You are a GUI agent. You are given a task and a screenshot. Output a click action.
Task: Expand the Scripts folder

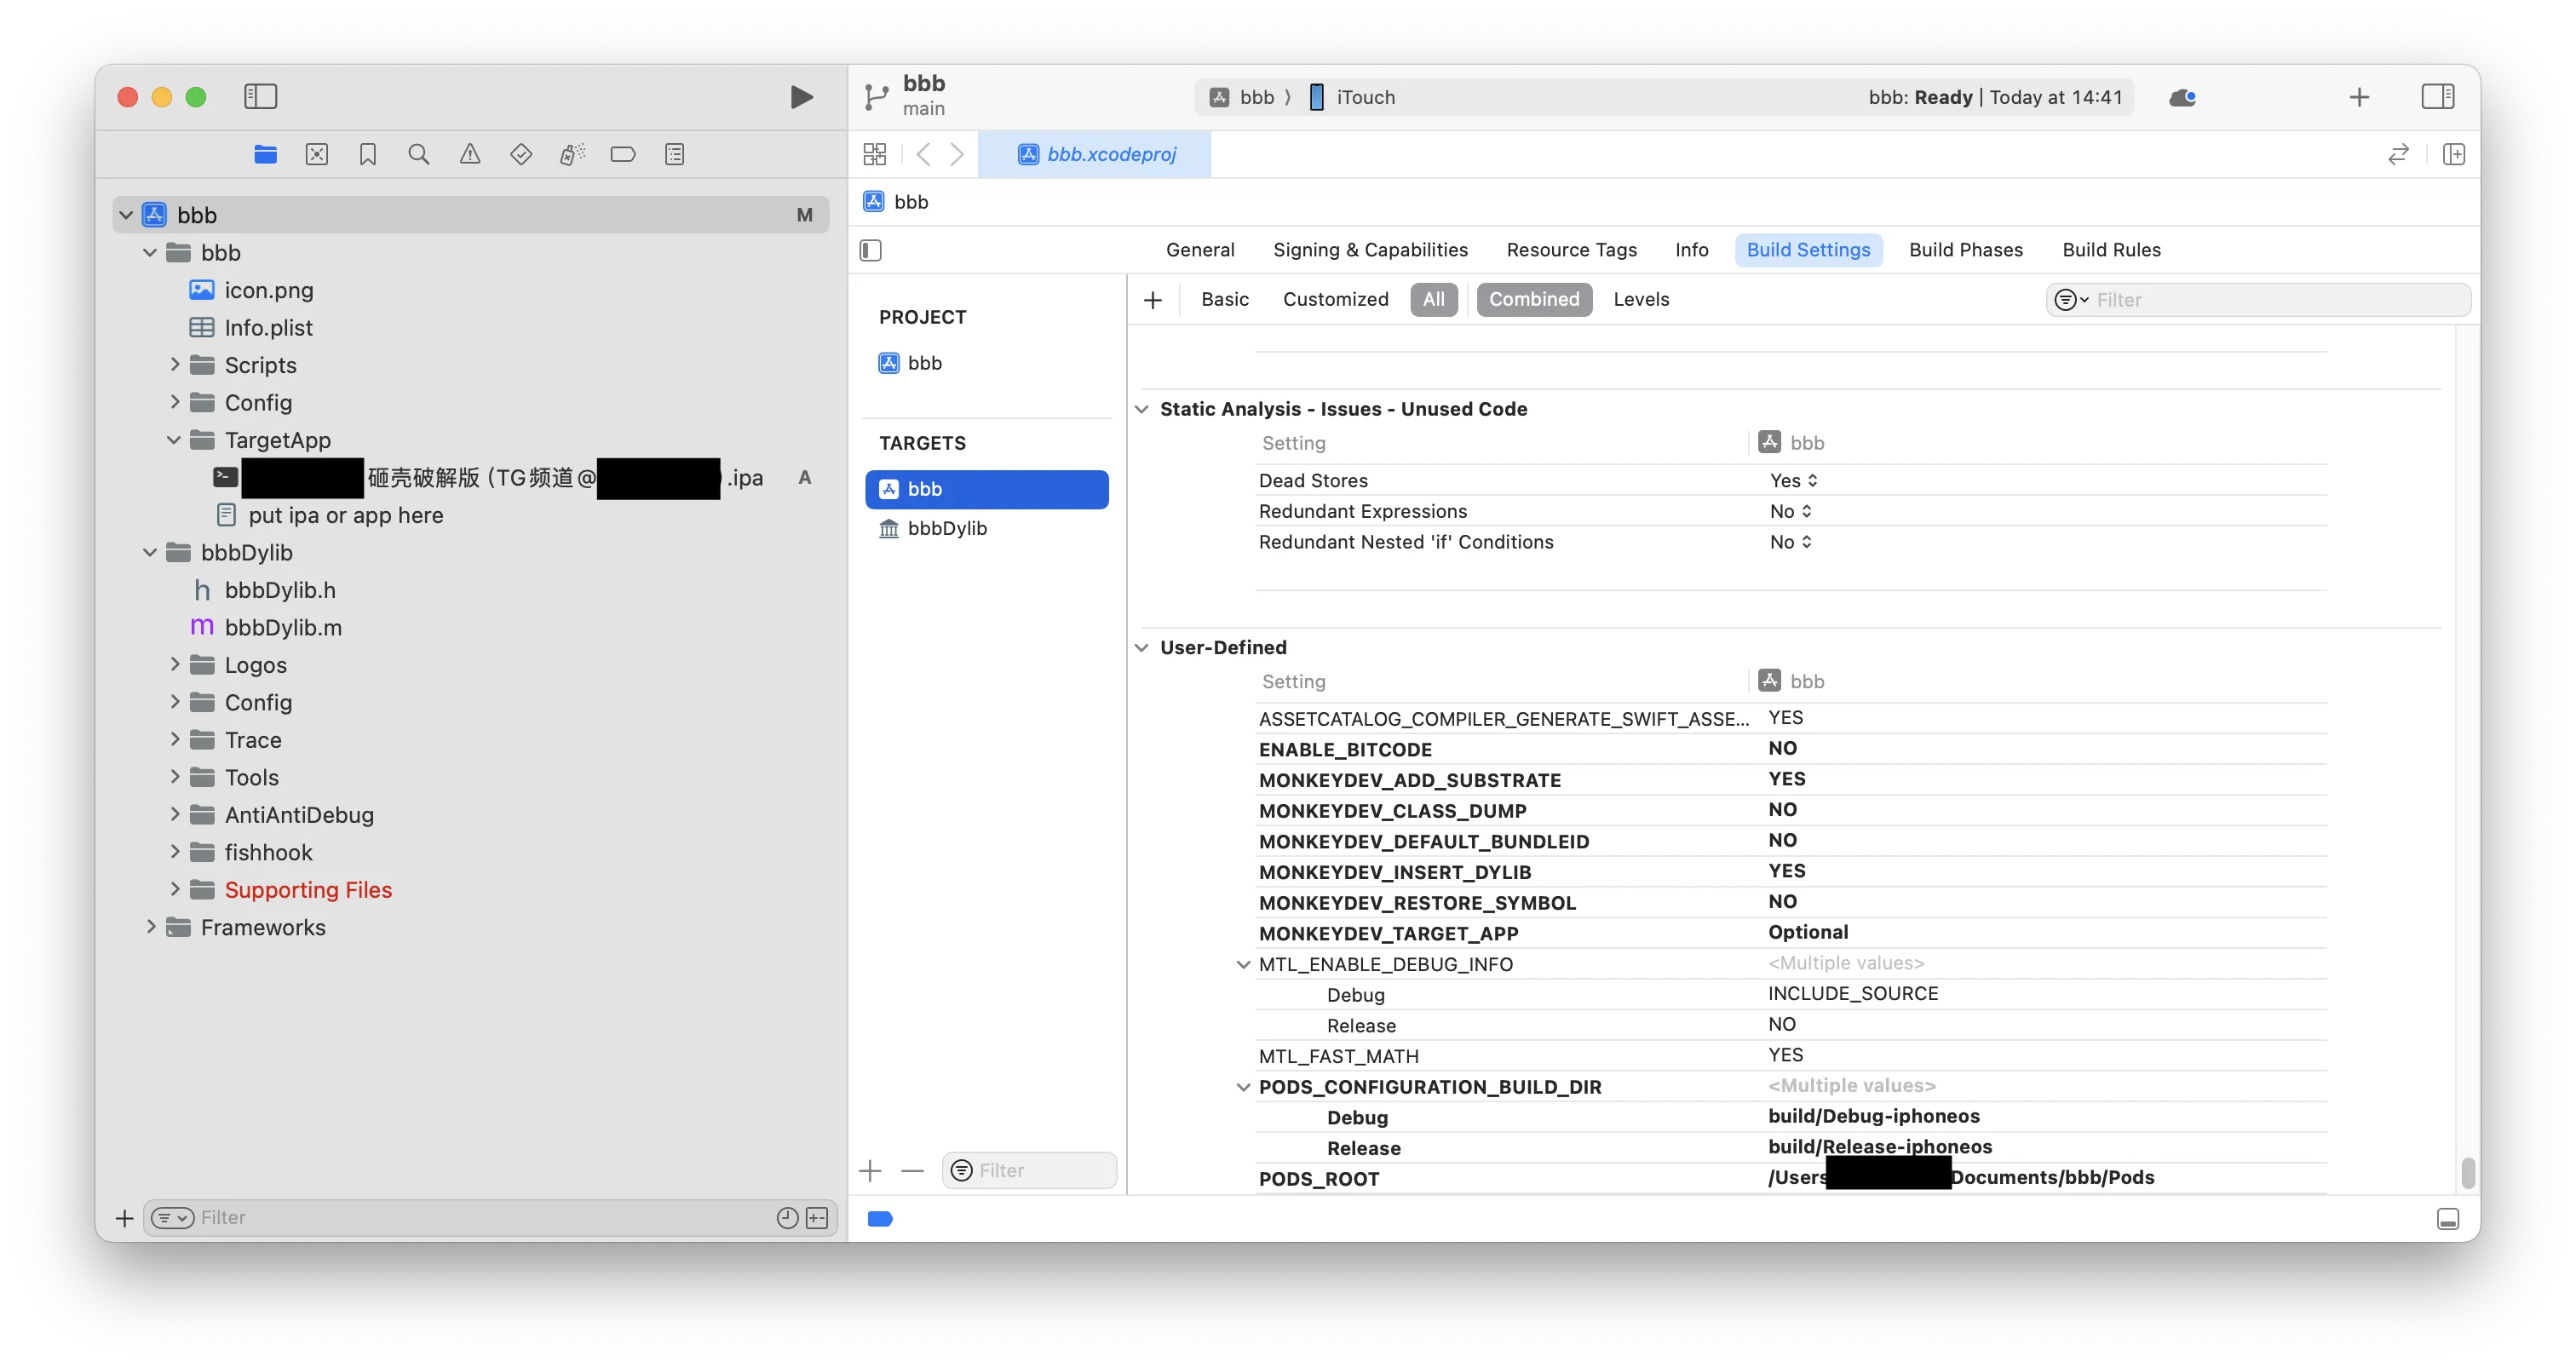point(175,365)
